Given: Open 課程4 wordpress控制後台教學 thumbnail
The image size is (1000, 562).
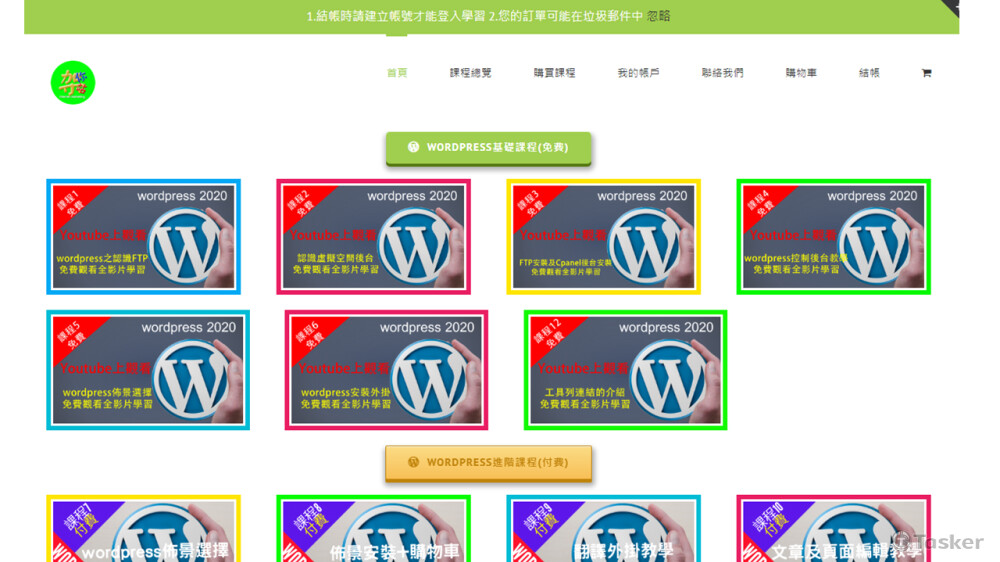Looking at the screenshot, I should tap(834, 237).
